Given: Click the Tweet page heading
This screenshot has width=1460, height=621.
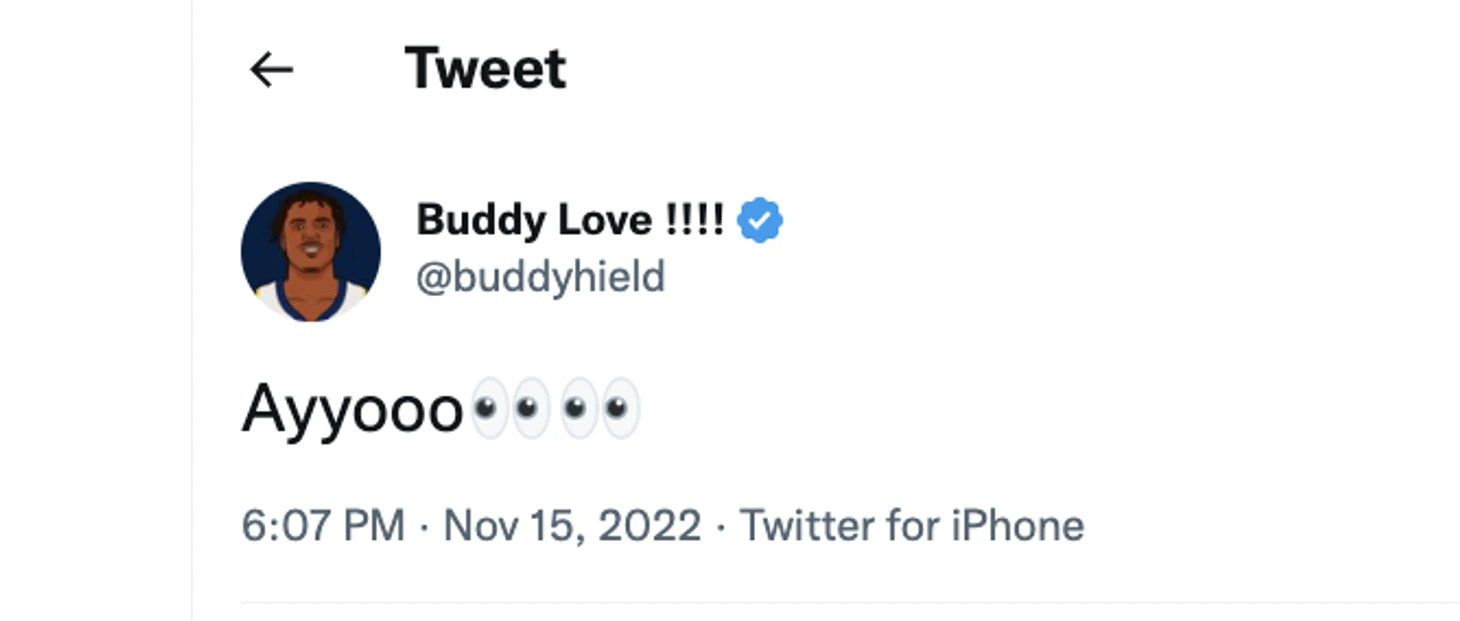Looking at the screenshot, I should click(485, 69).
